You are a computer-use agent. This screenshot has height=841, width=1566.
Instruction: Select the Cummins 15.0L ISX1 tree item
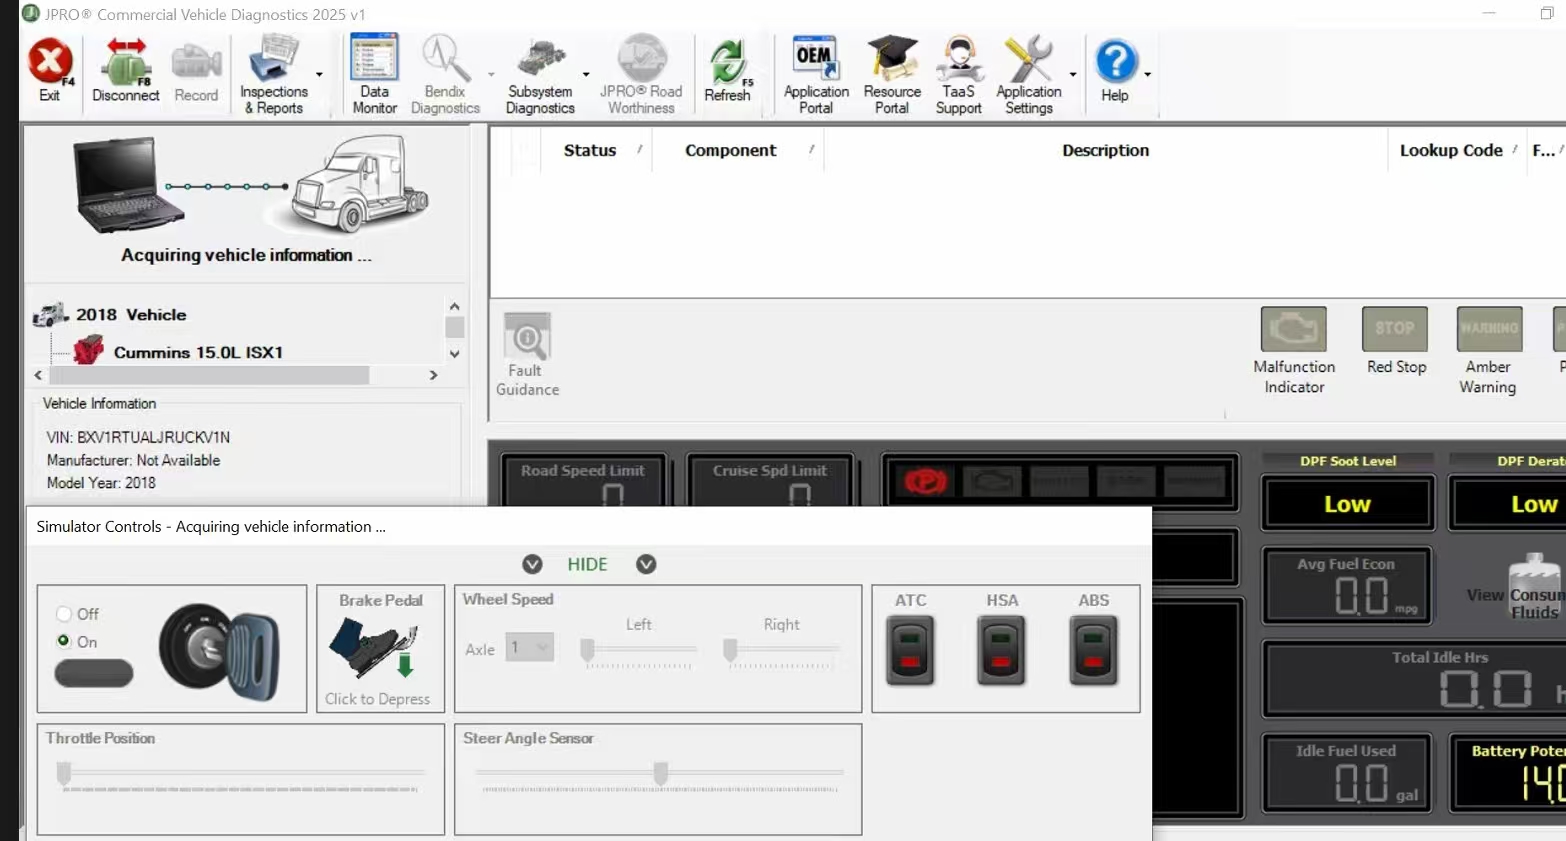(x=198, y=352)
